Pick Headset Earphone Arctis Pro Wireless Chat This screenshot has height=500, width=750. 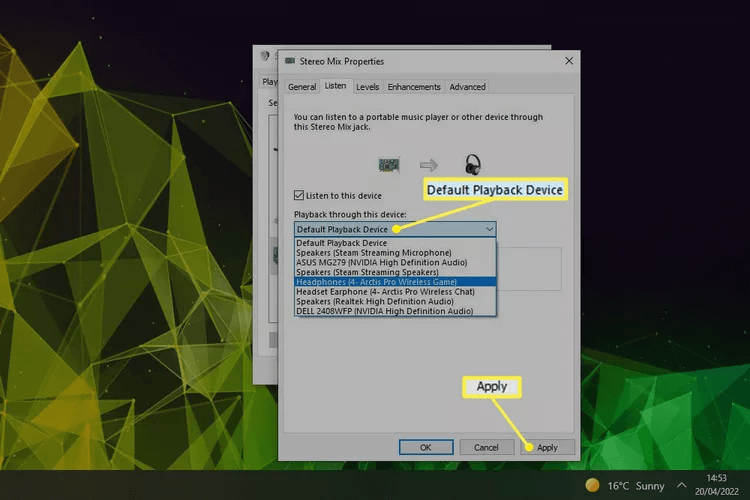(x=395, y=291)
